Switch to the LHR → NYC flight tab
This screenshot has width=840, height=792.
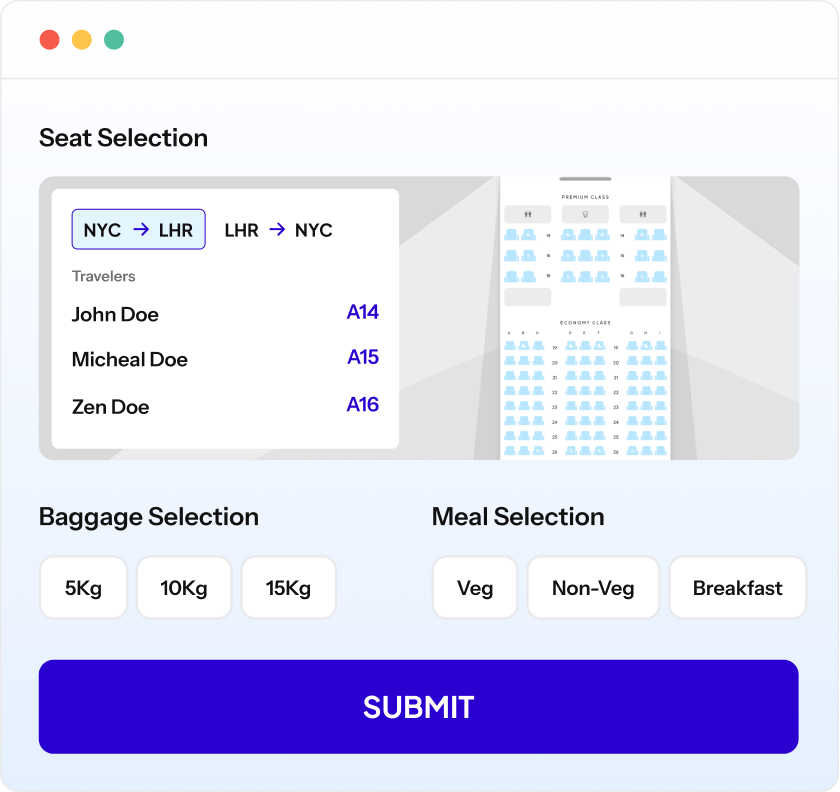click(278, 230)
